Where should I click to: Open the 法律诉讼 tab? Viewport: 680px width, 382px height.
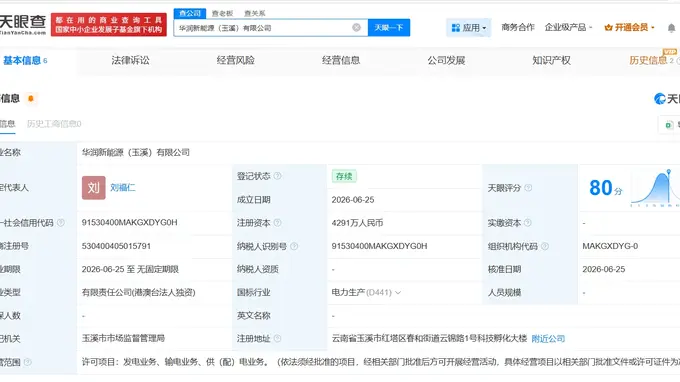[131, 60]
